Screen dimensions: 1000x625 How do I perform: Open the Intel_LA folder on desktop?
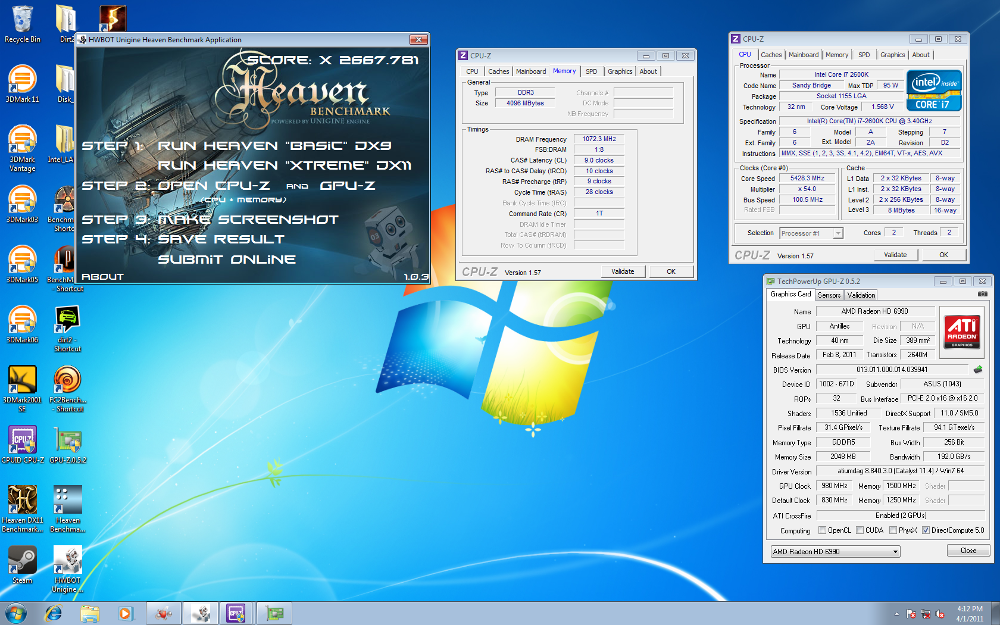click(x=62, y=143)
